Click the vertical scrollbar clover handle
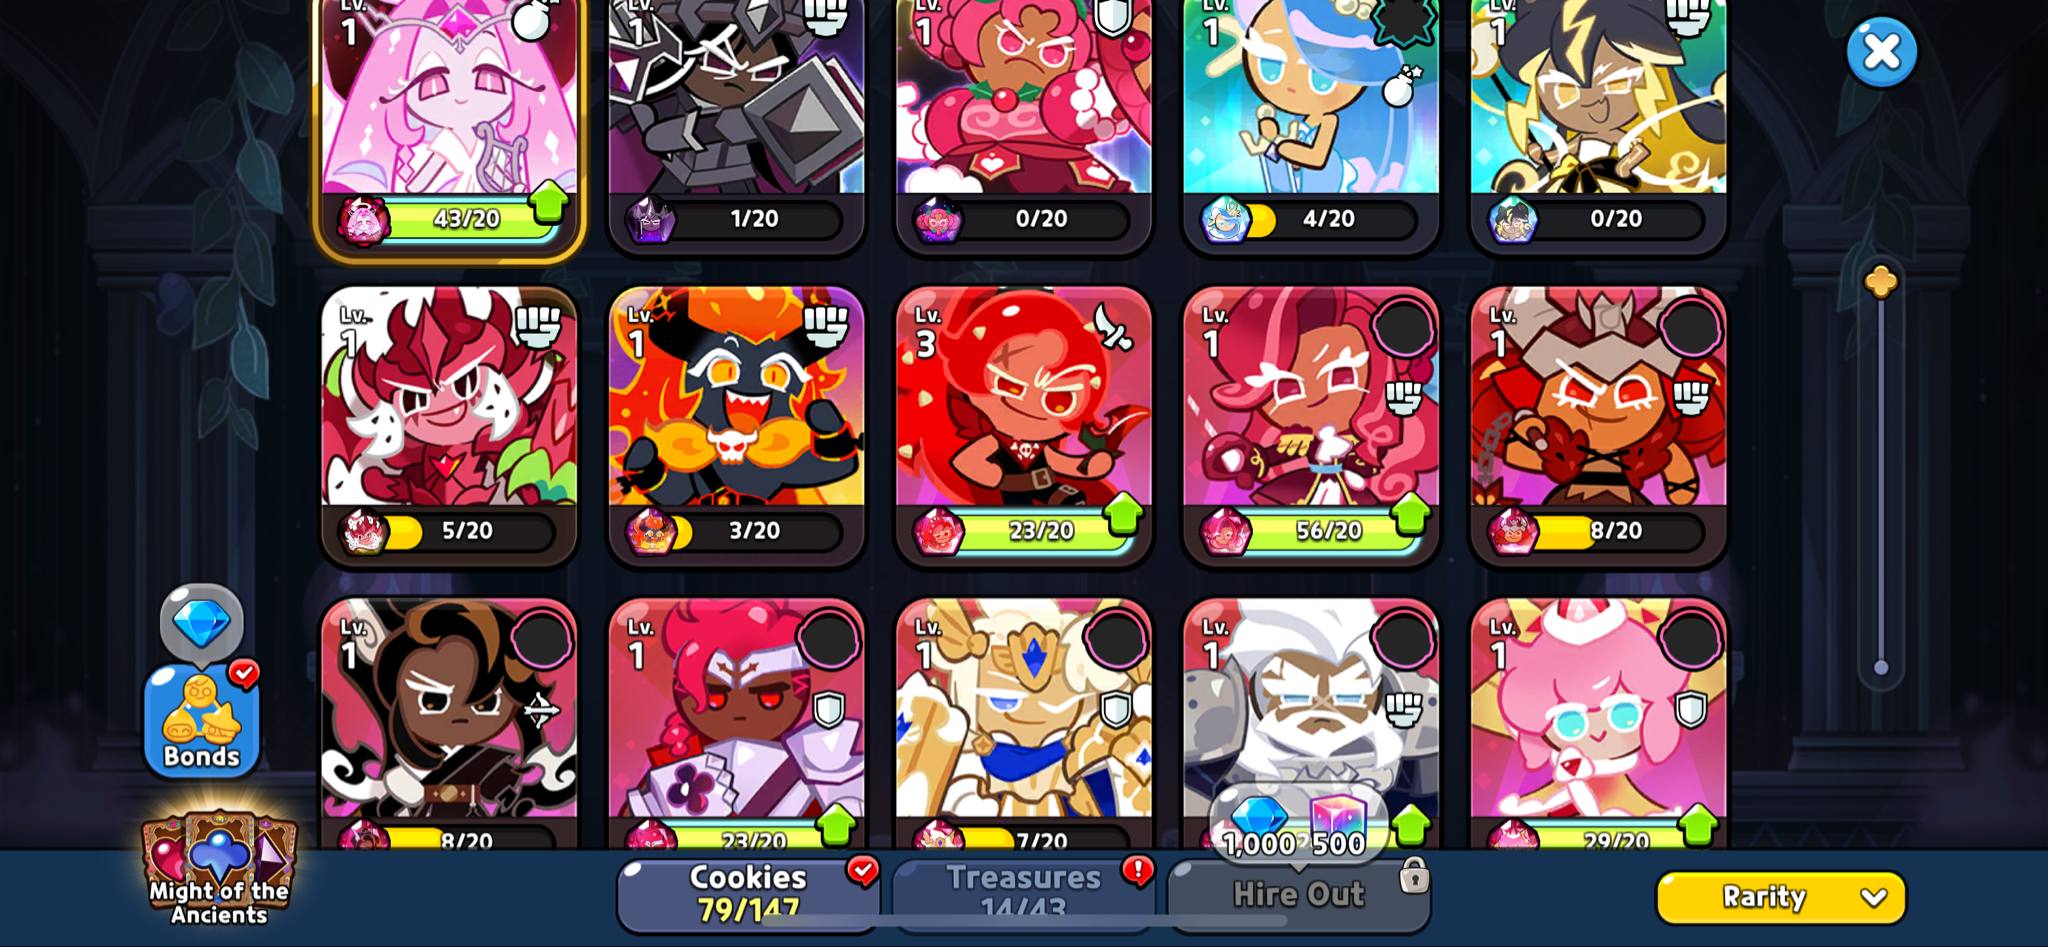 [1881, 282]
